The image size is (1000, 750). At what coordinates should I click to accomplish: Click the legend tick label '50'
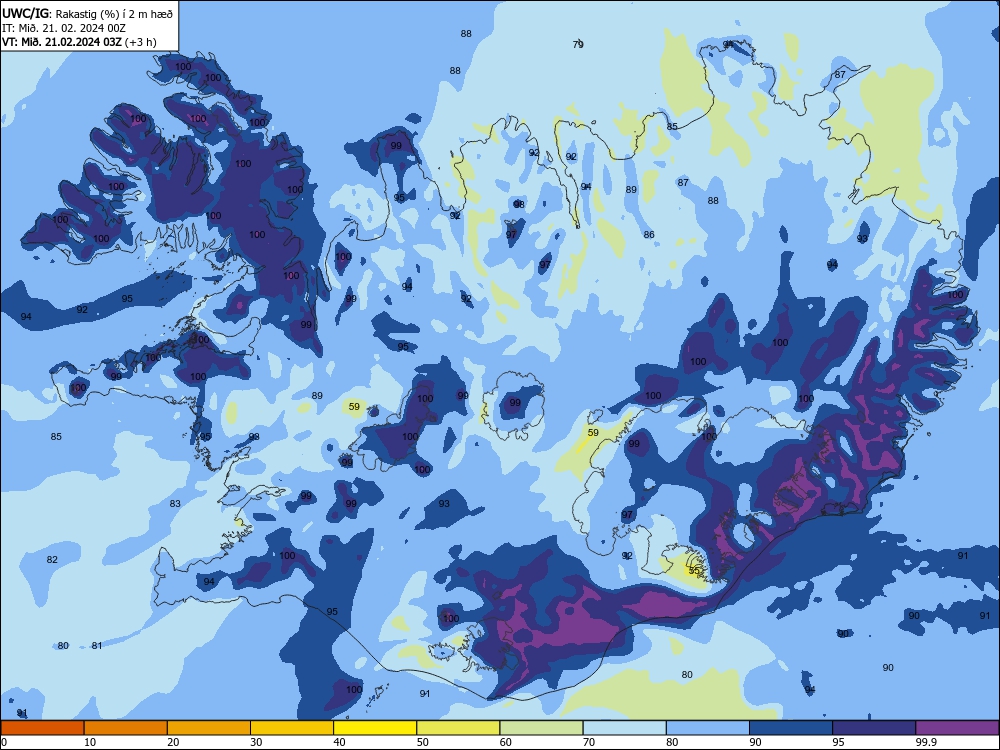pos(422,742)
